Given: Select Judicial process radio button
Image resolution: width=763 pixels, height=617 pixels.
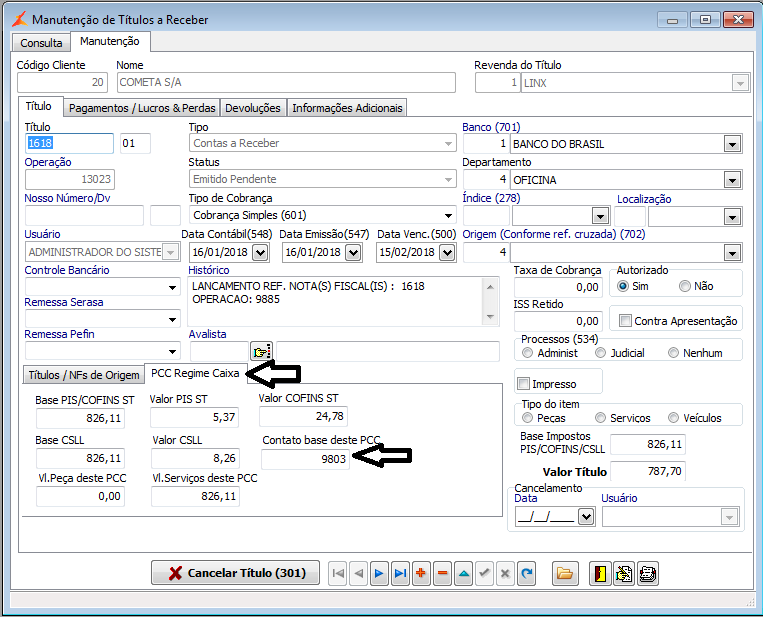Looking at the screenshot, I should [600, 353].
